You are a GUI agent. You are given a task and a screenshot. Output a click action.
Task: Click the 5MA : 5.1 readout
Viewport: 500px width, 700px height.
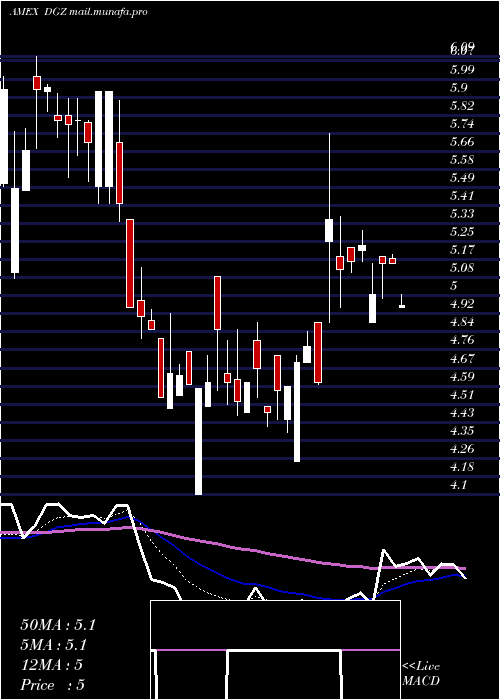click(54, 645)
